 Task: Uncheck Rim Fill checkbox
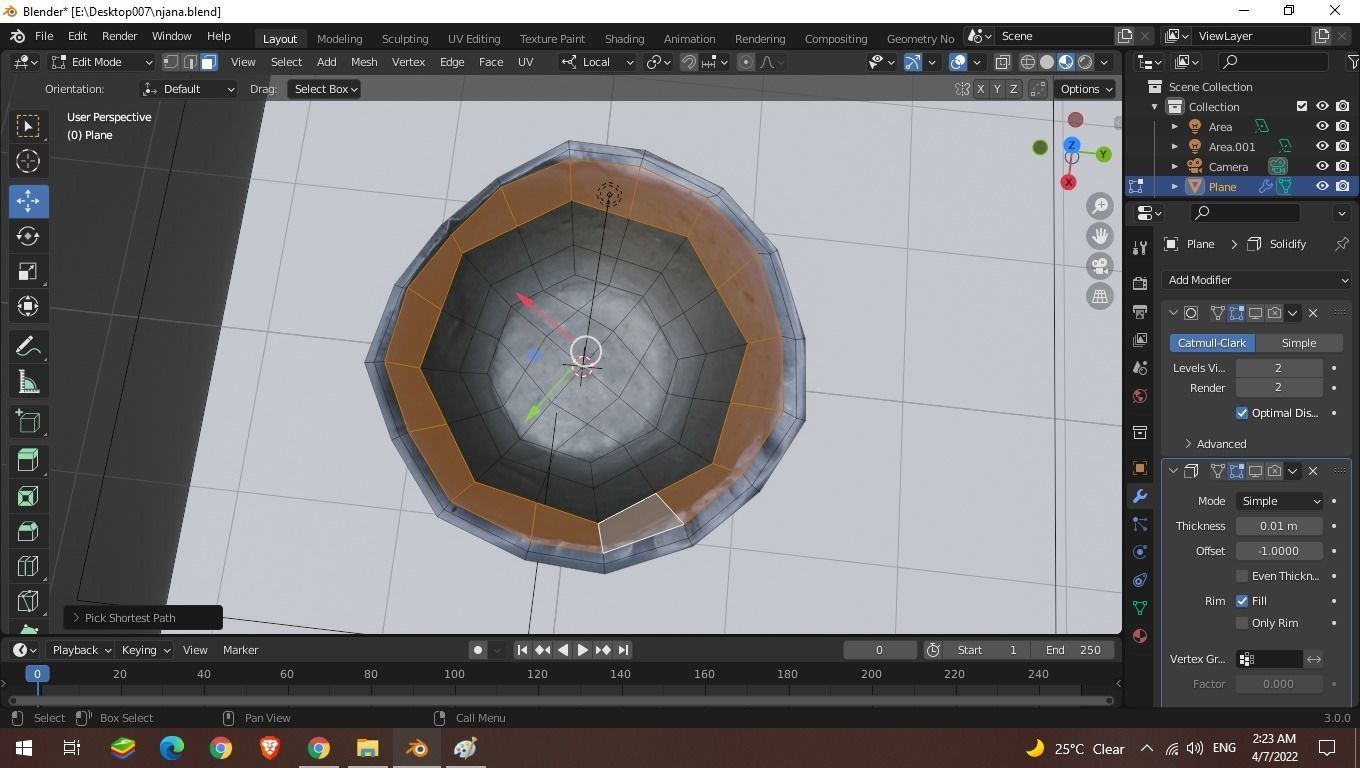tap(1242, 601)
